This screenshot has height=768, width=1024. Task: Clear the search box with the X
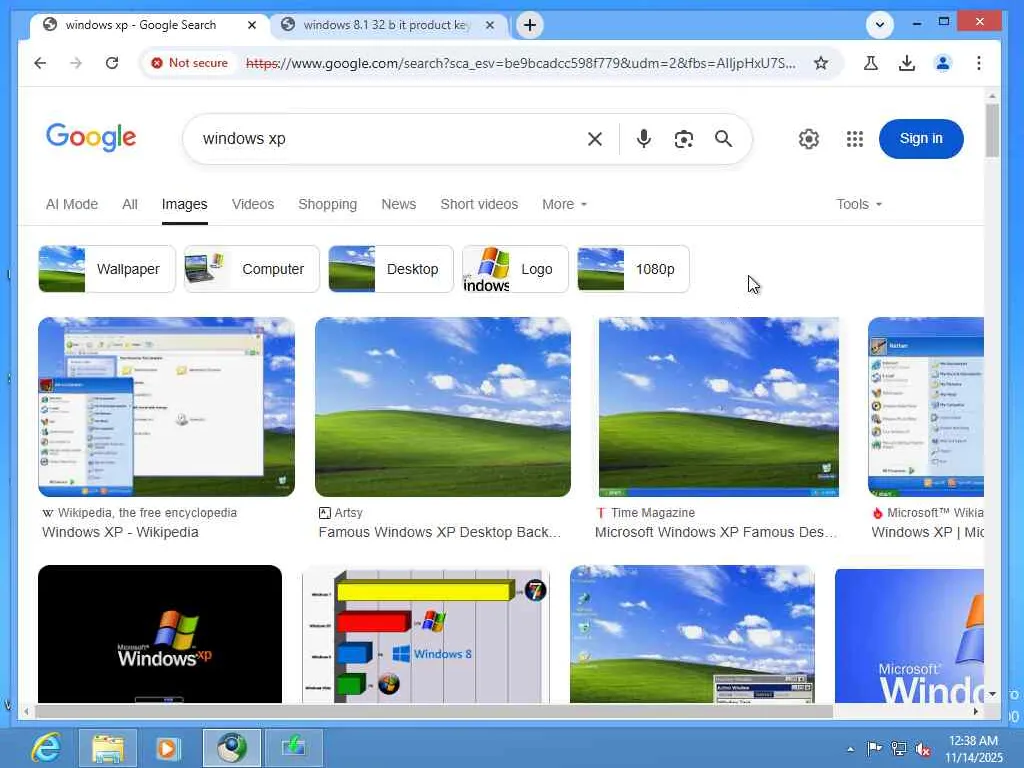point(594,139)
